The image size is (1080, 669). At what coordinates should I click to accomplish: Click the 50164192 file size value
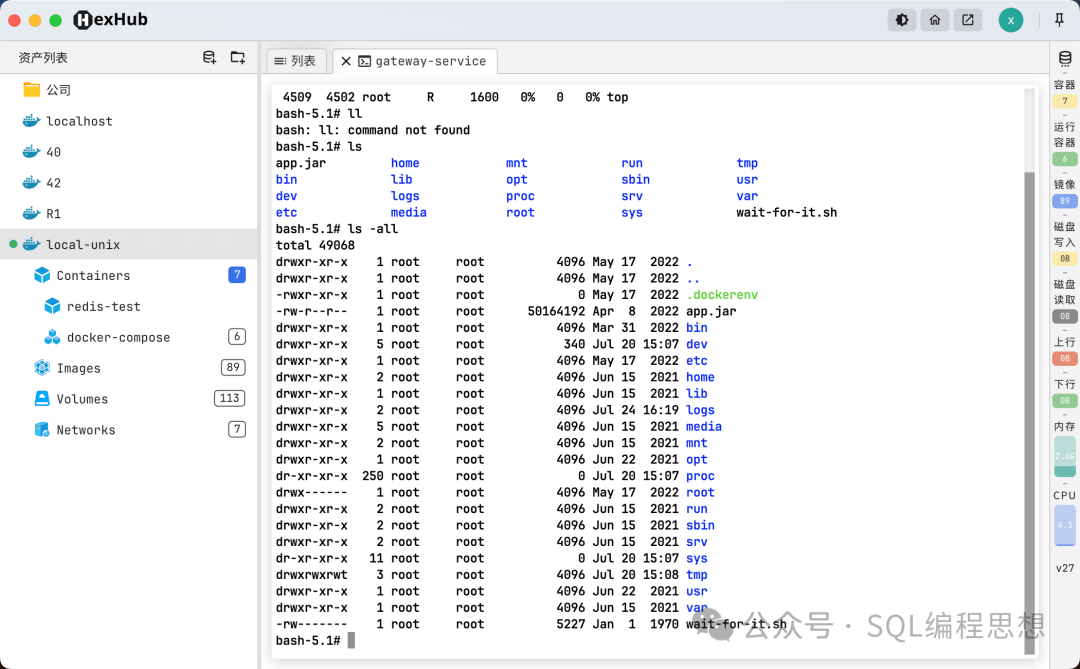click(x=557, y=311)
